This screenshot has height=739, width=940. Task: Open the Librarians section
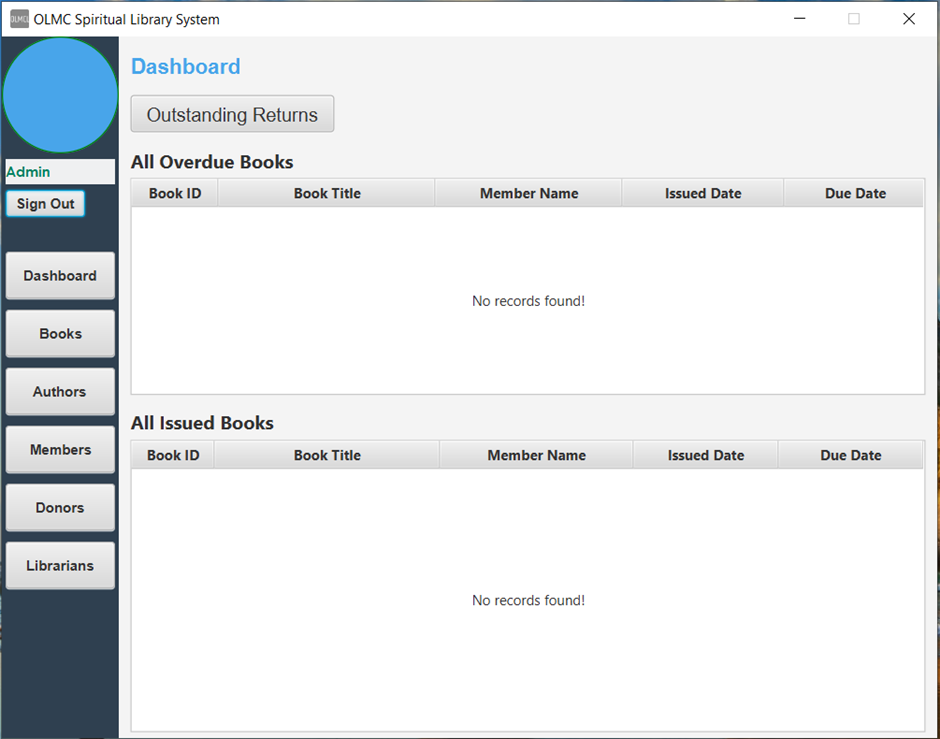click(x=60, y=565)
